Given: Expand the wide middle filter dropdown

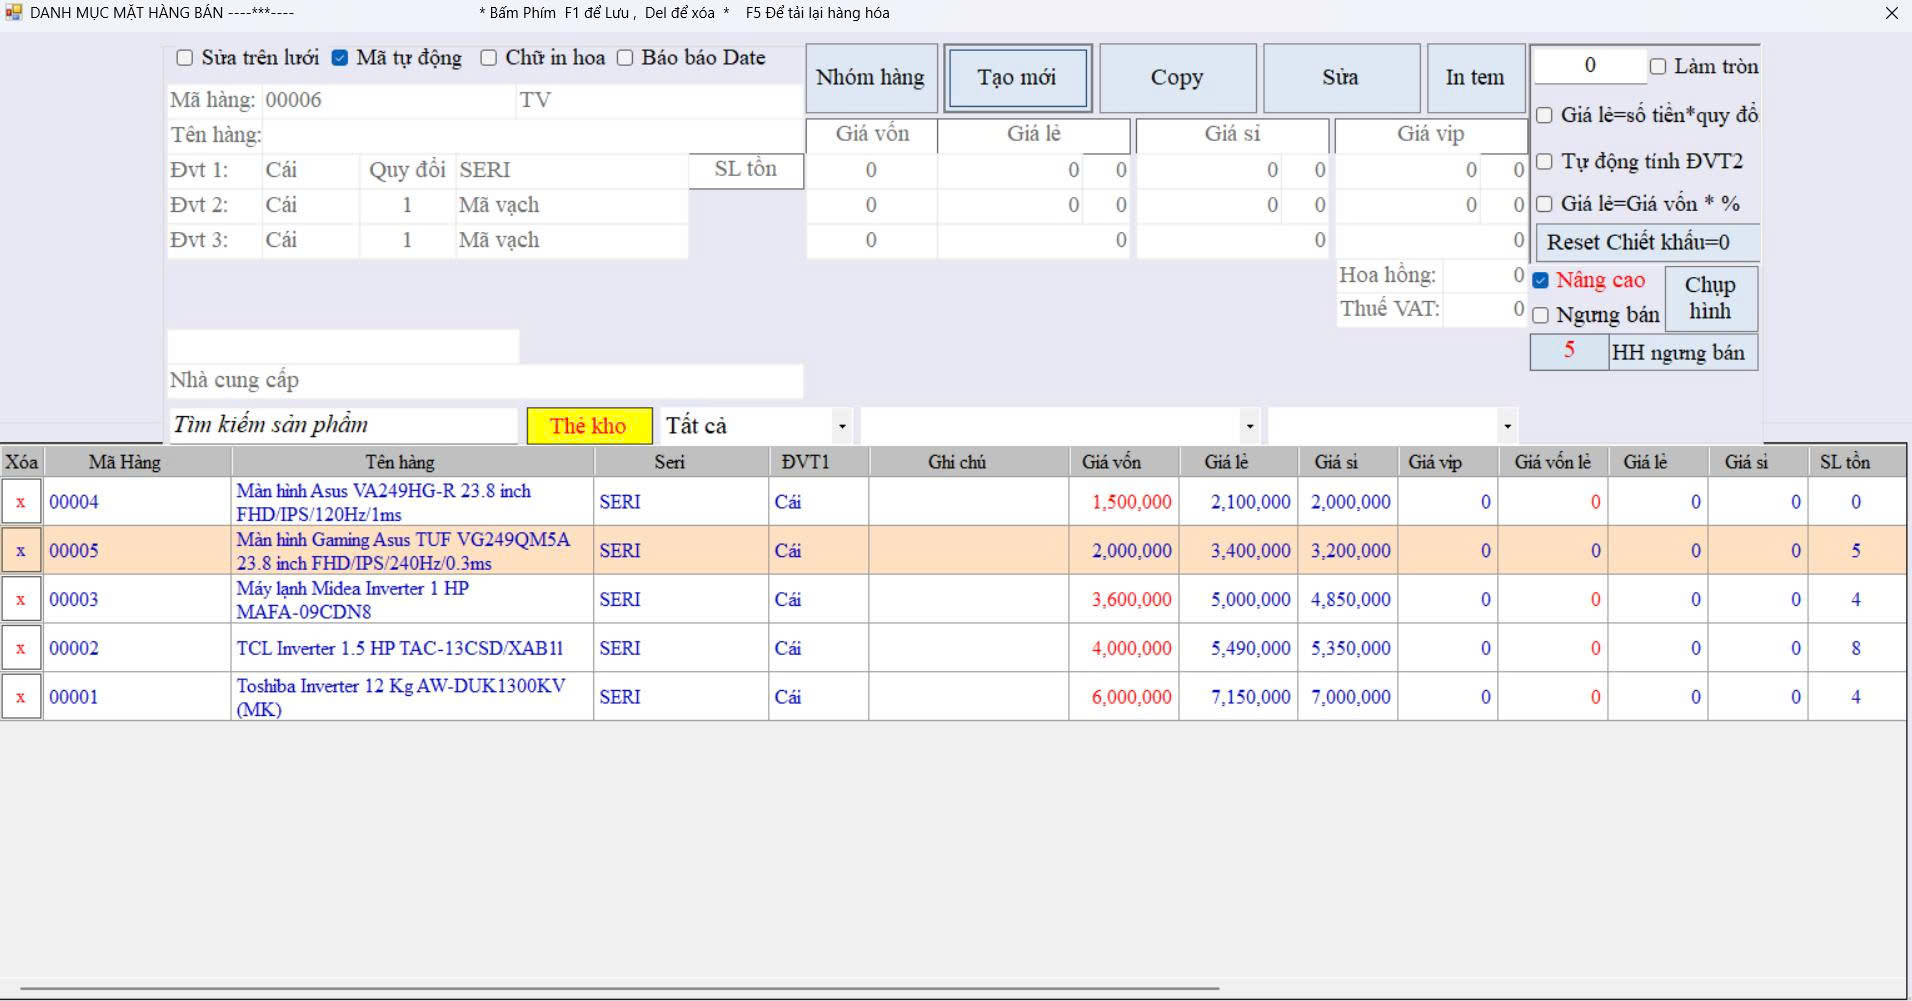Looking at the screenshot, I should click(x=1249, y=427).
